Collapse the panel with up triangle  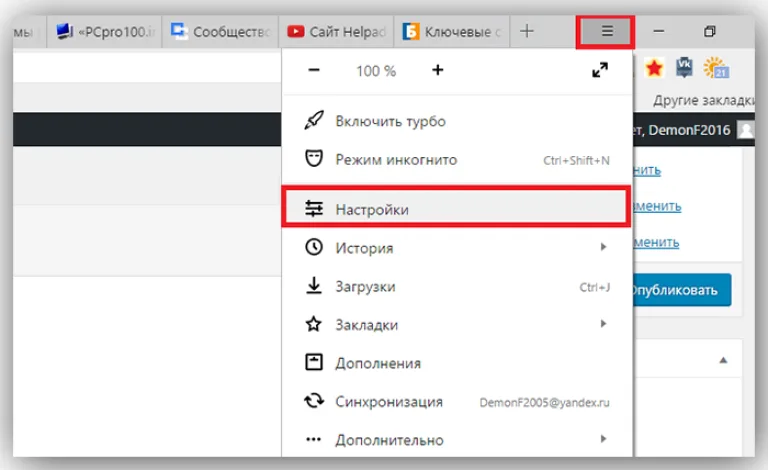pos(723,360)
